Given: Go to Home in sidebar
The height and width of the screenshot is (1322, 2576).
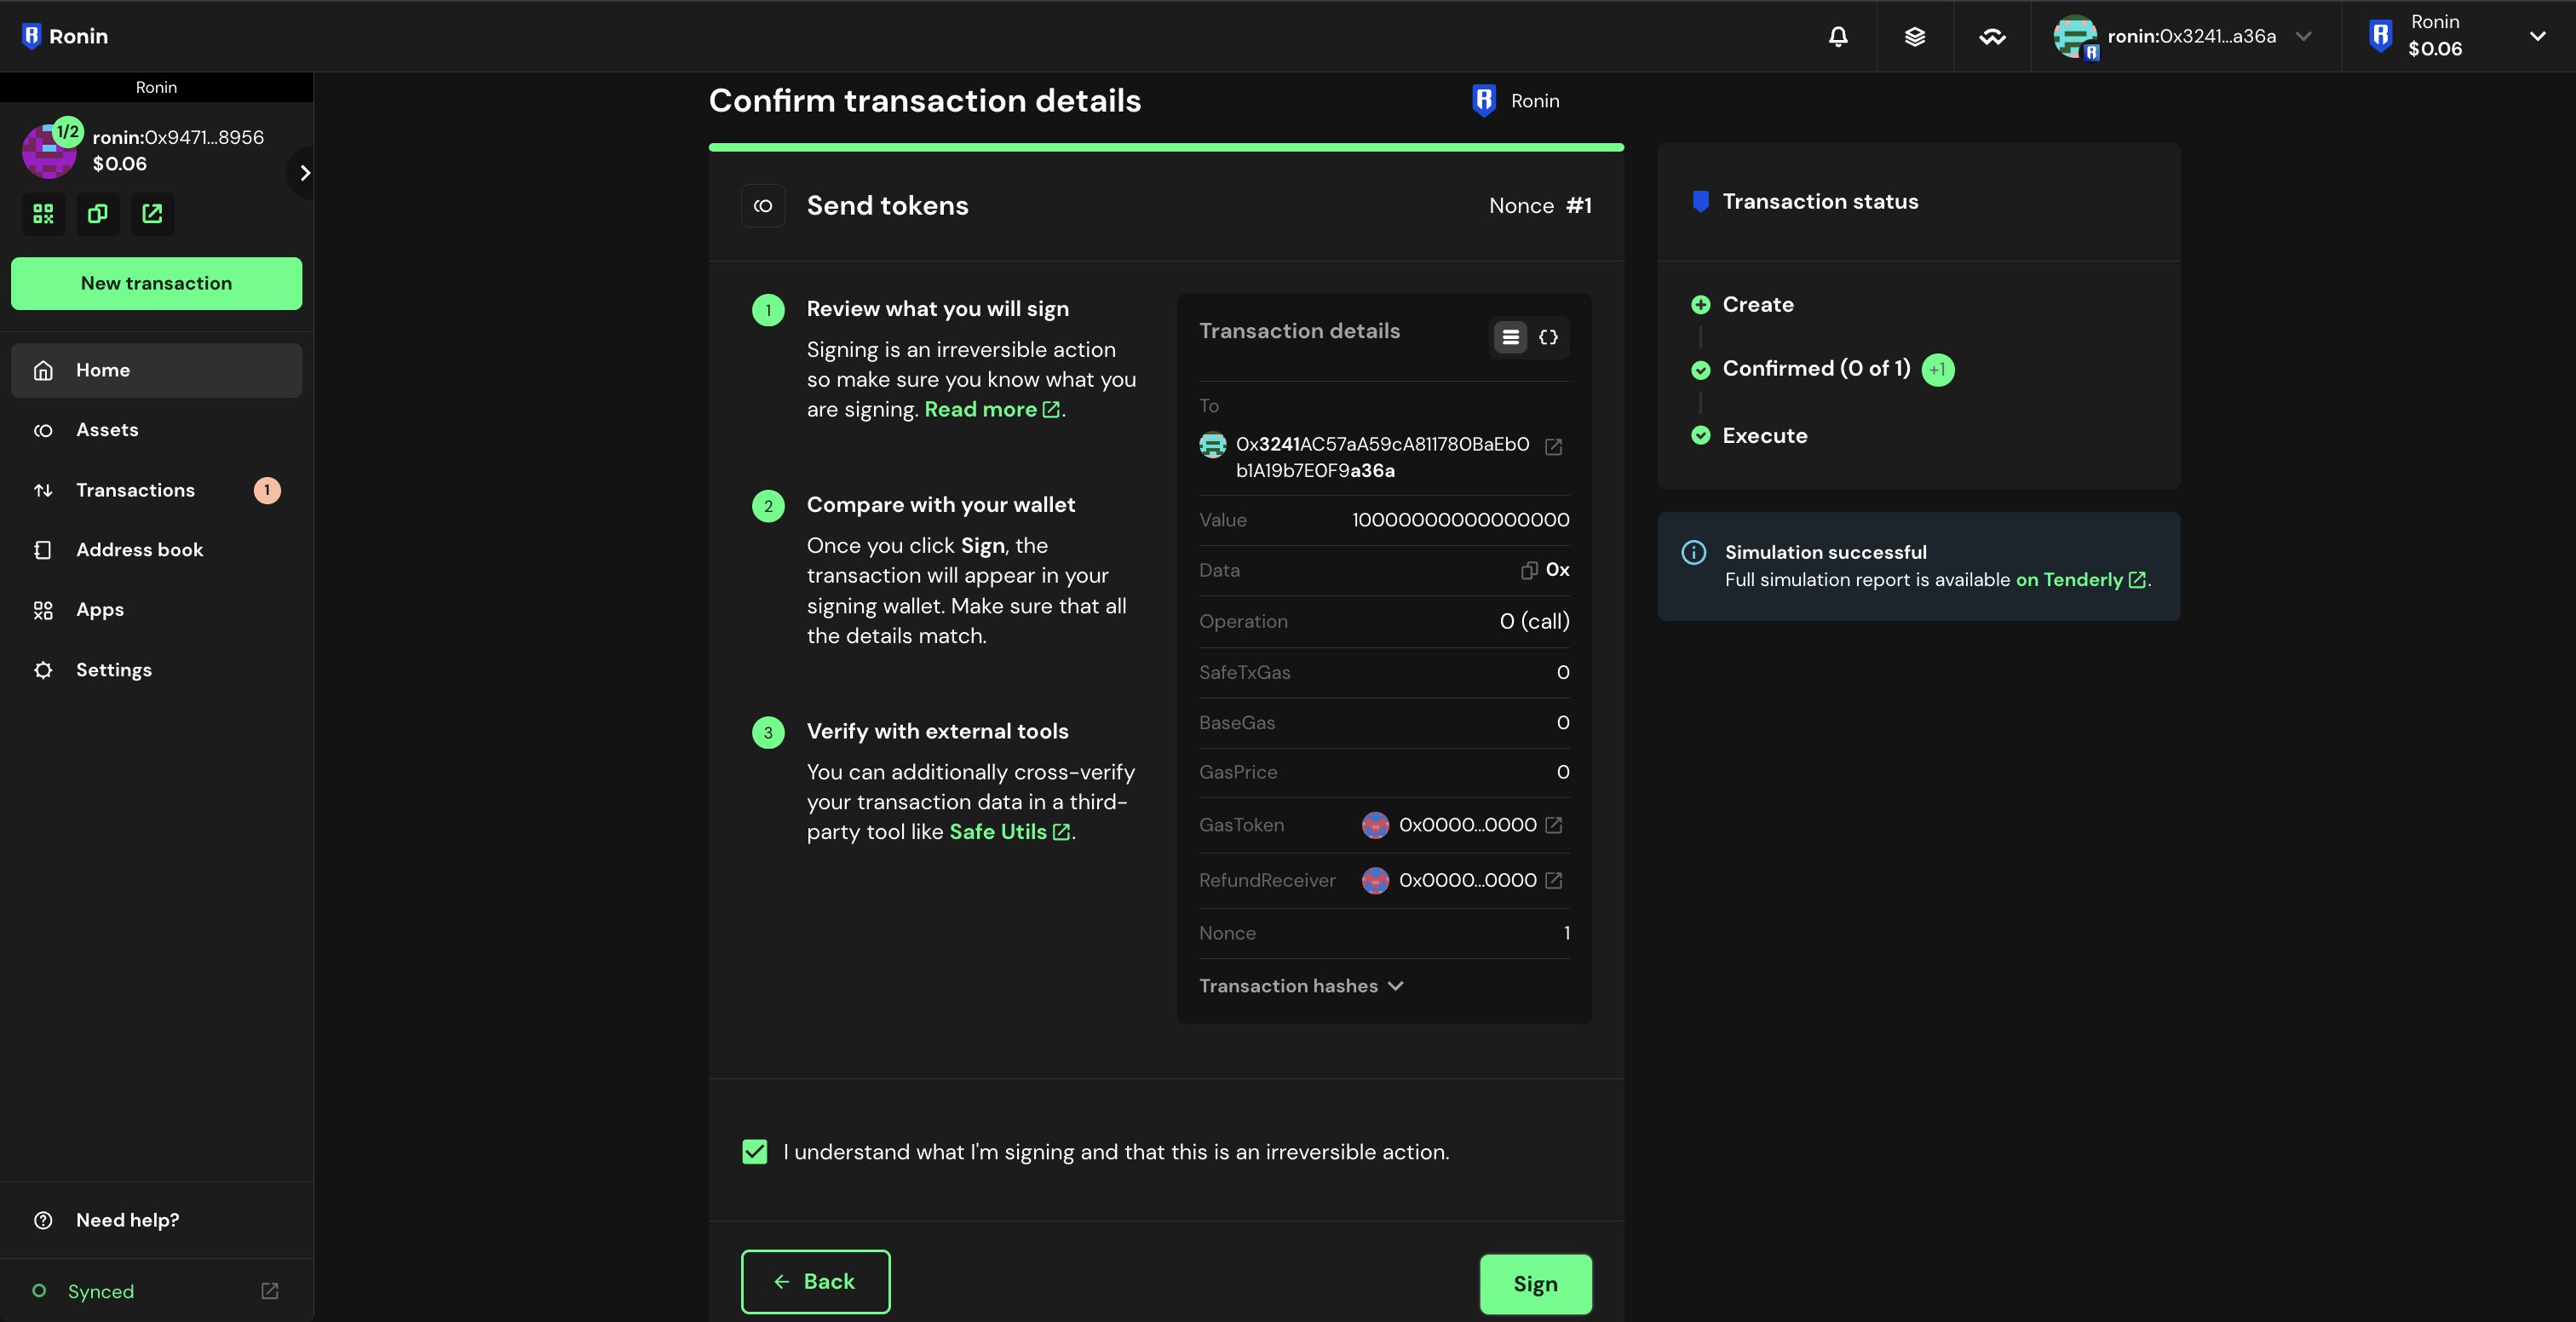Looking at the screenshot, I should (156, 370).
